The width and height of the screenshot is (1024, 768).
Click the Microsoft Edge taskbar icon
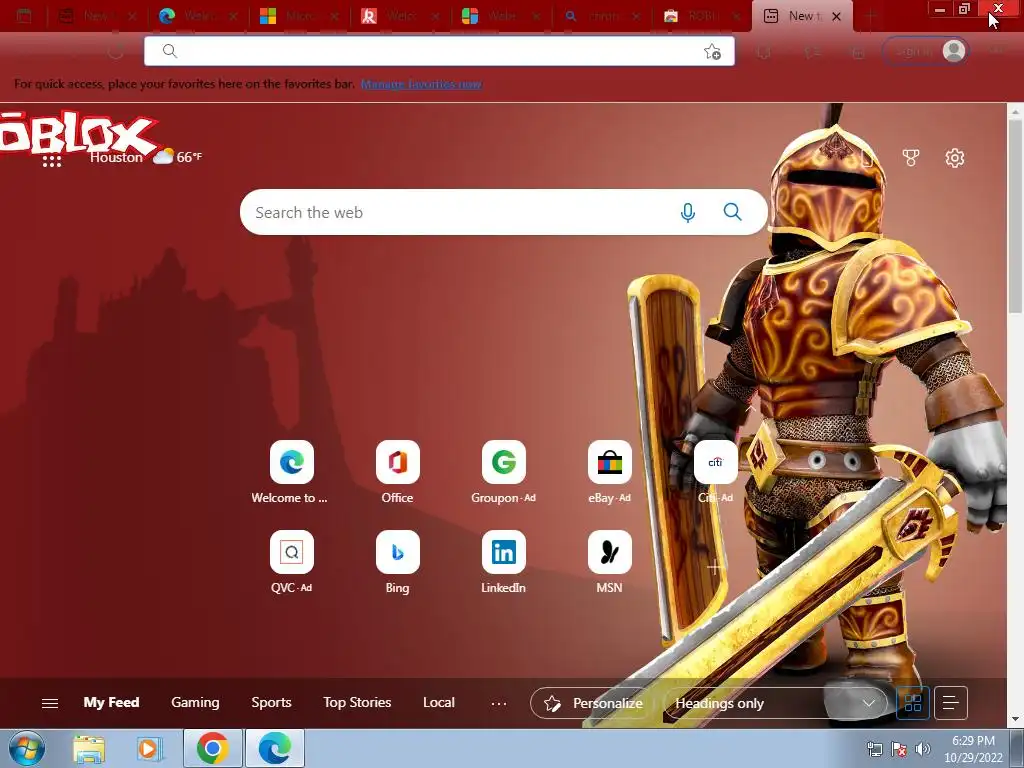tap(275, 748)
